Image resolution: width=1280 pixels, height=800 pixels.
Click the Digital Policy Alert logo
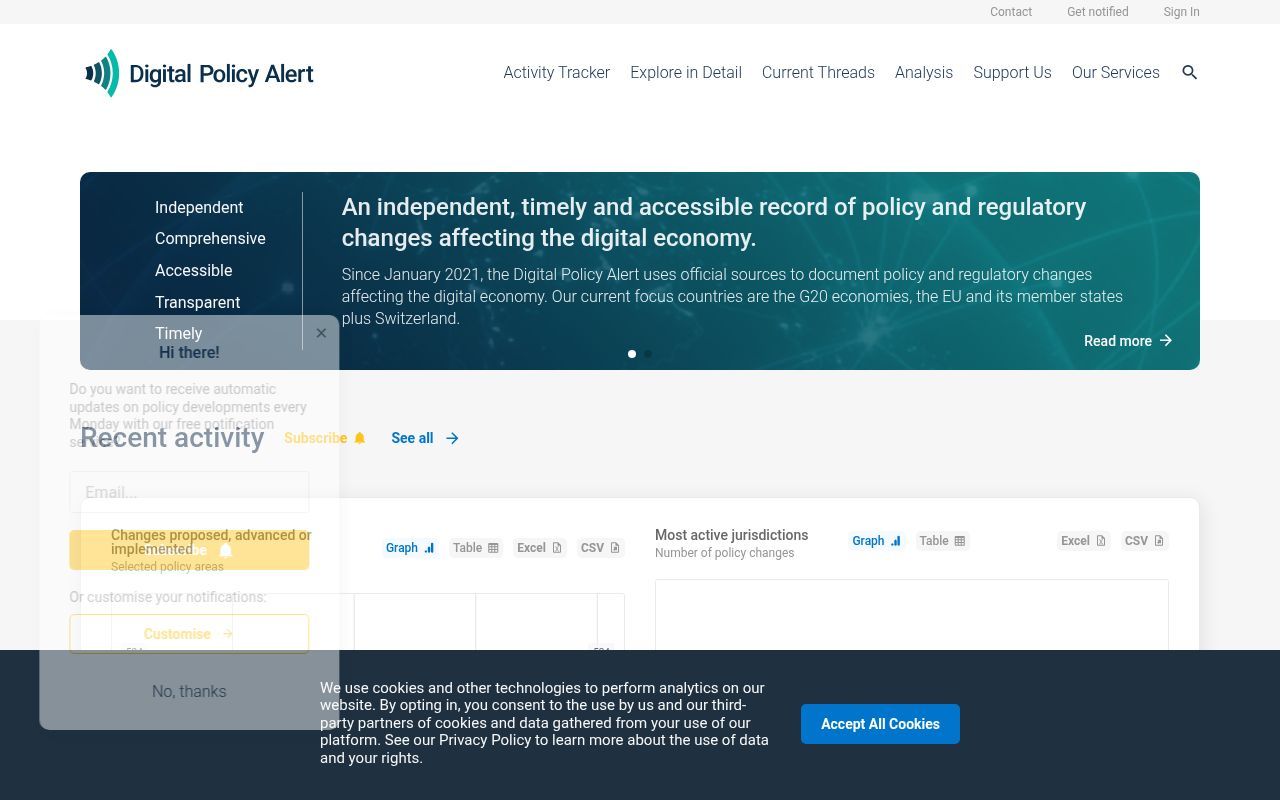199,73
